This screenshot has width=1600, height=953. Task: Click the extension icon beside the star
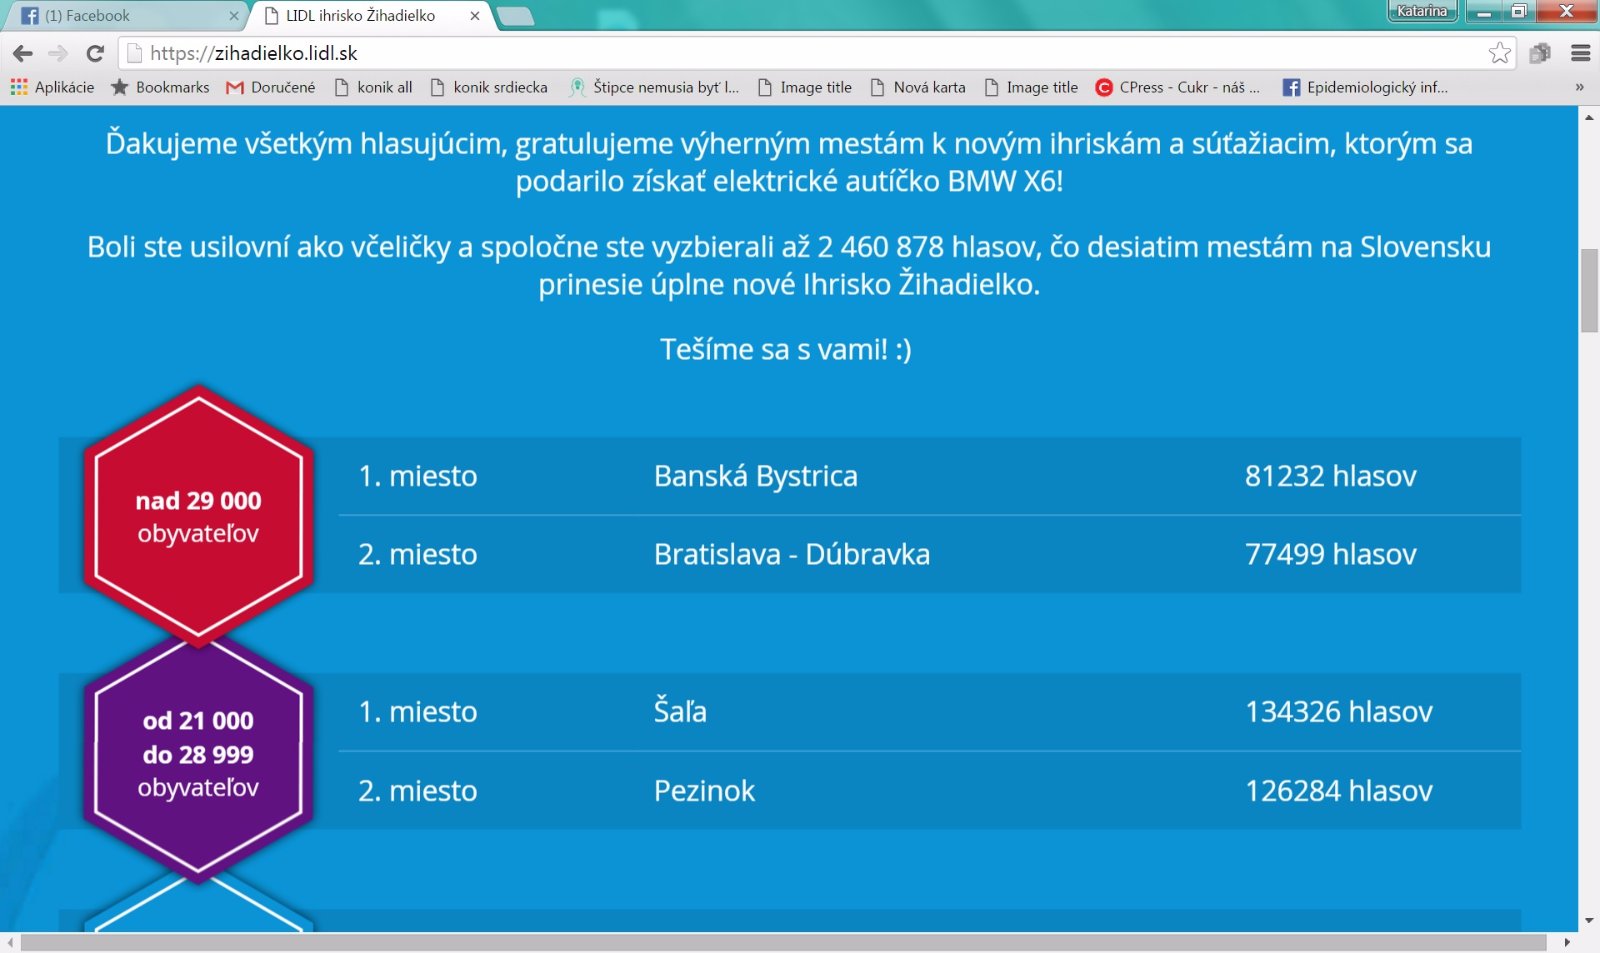[x=1540, y=53]
